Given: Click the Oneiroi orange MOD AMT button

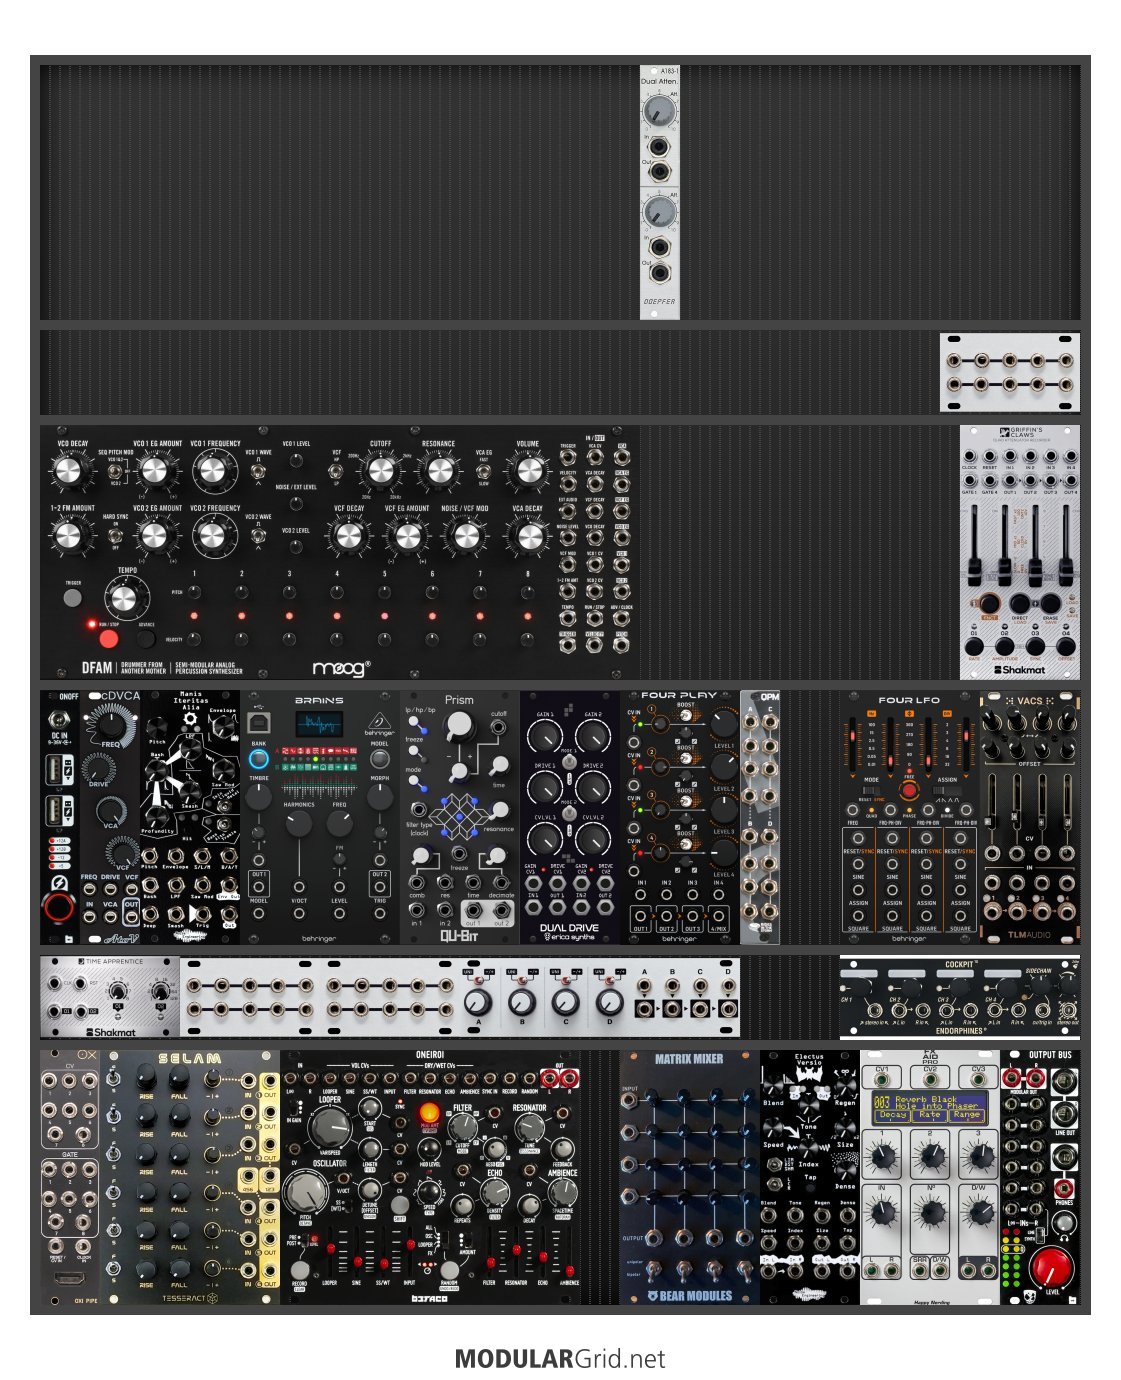Looking at the screenshot, I should click(430, 1113).
